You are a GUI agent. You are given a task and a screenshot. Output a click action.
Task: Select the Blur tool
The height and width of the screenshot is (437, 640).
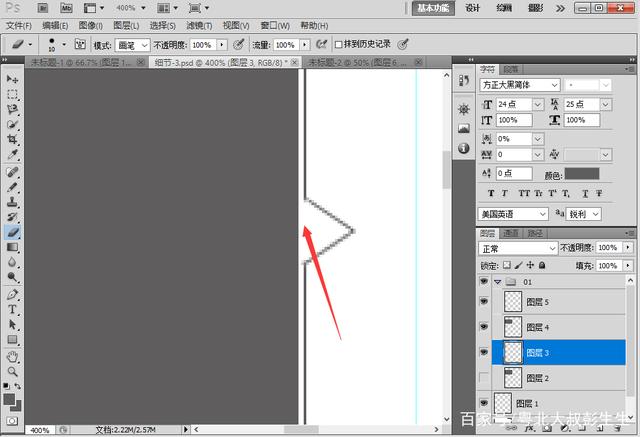12,262
